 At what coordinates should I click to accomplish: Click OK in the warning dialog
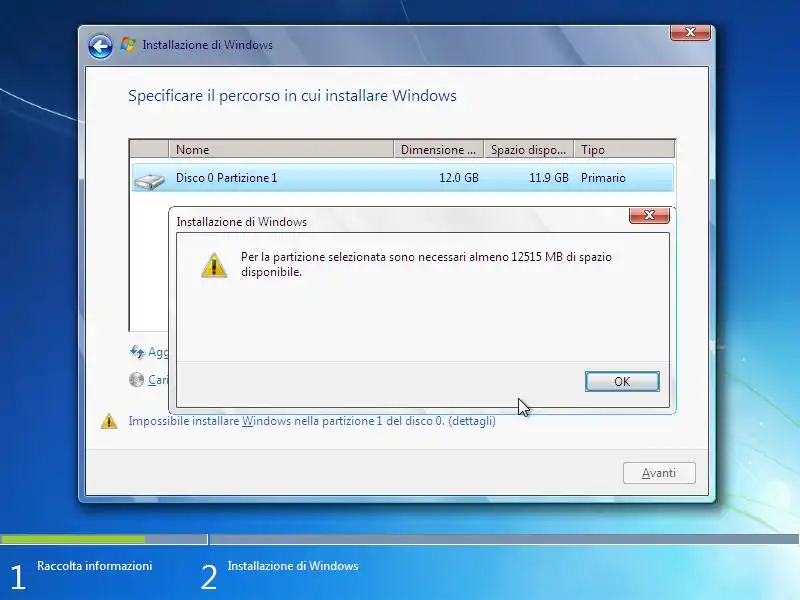pos(622,382)
